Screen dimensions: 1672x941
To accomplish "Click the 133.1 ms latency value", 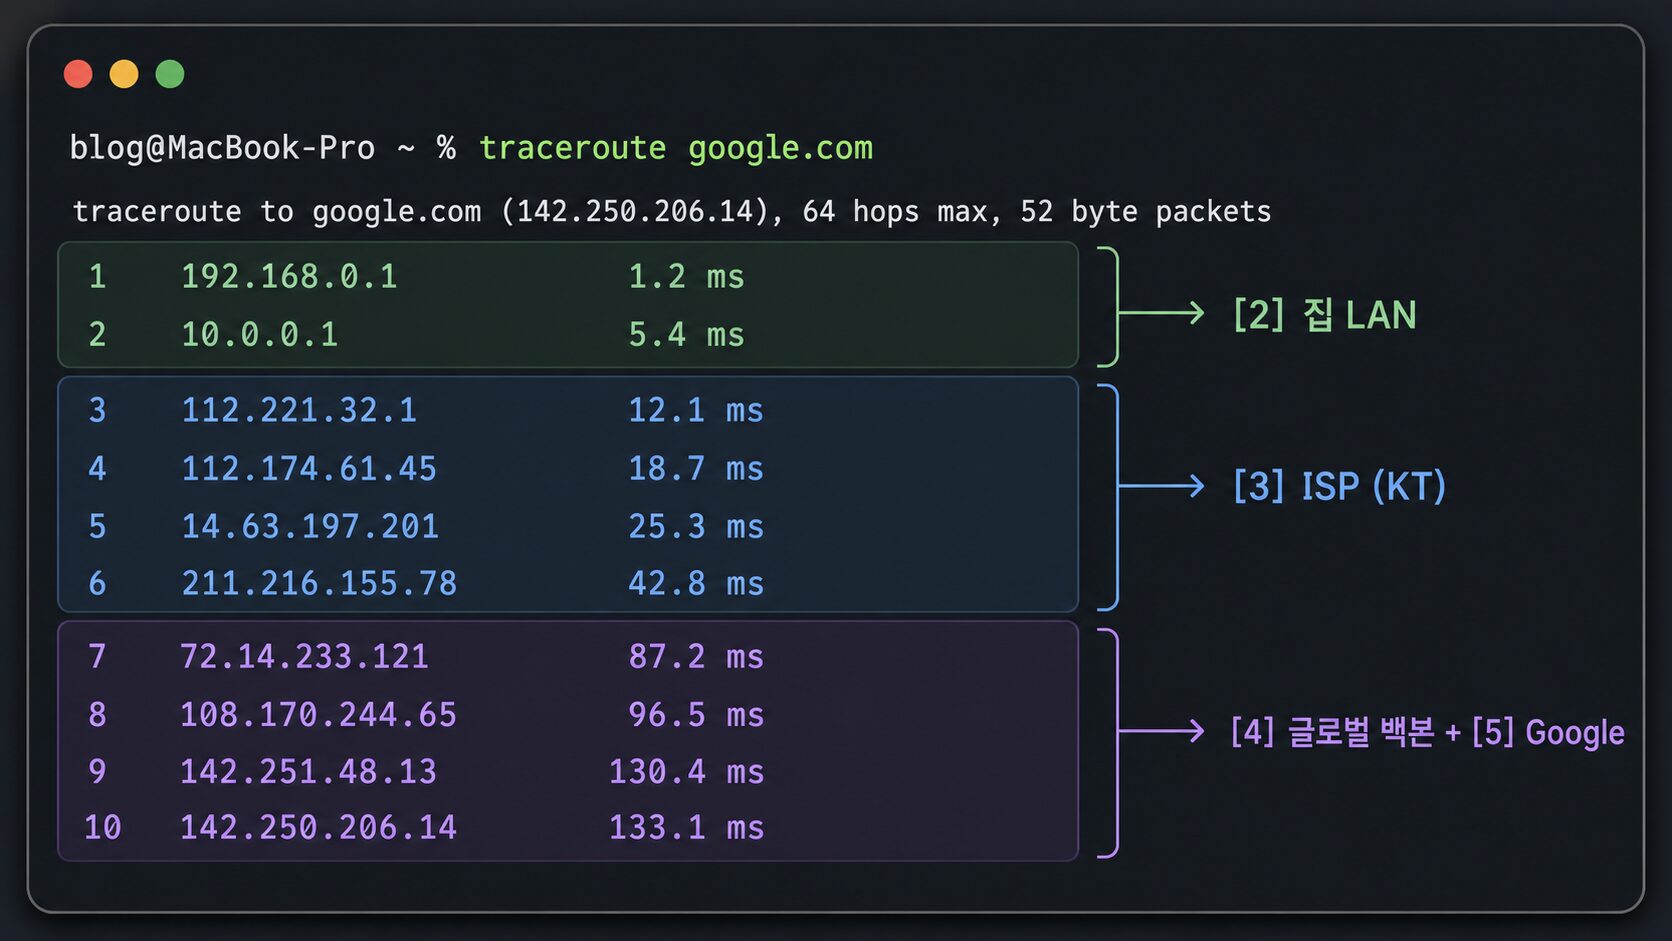I will point(687,827).
